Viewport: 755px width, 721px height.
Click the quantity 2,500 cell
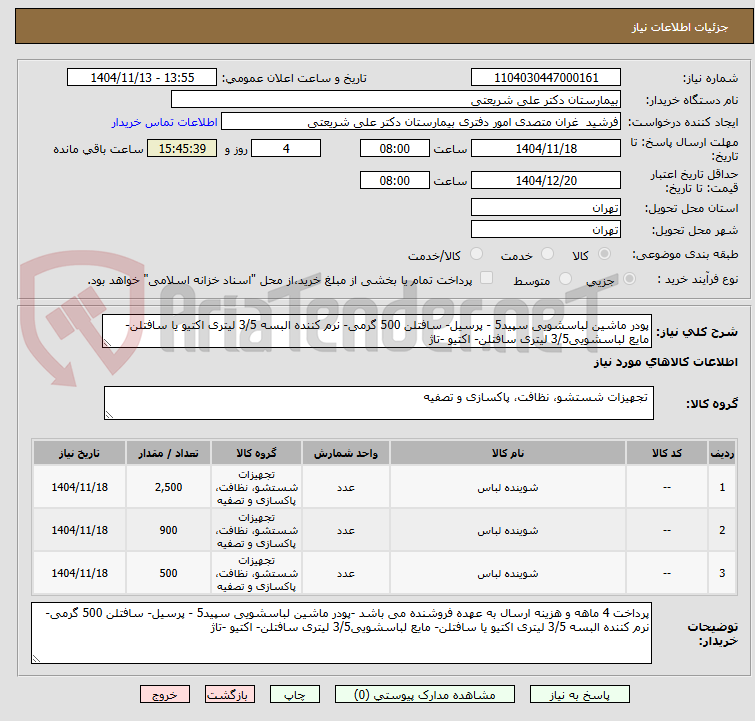coord(168,487)
